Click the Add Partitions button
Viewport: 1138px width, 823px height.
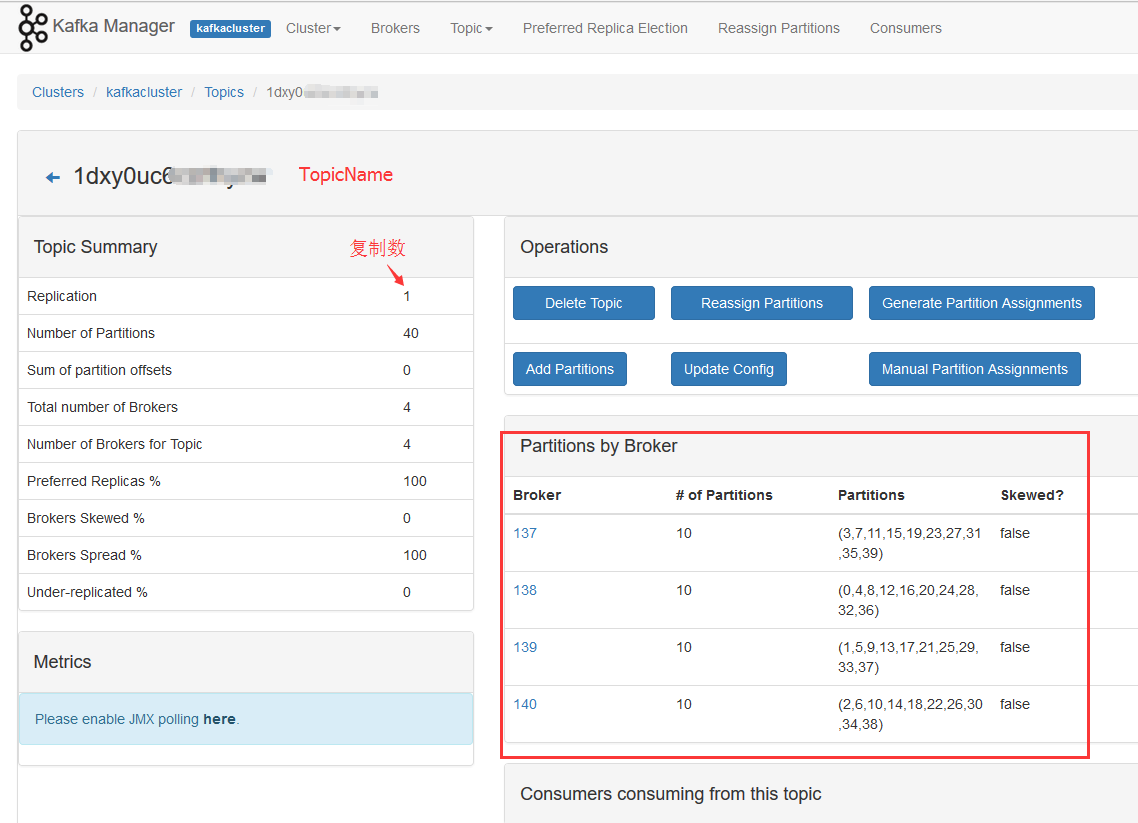click(x=570, y=369)
